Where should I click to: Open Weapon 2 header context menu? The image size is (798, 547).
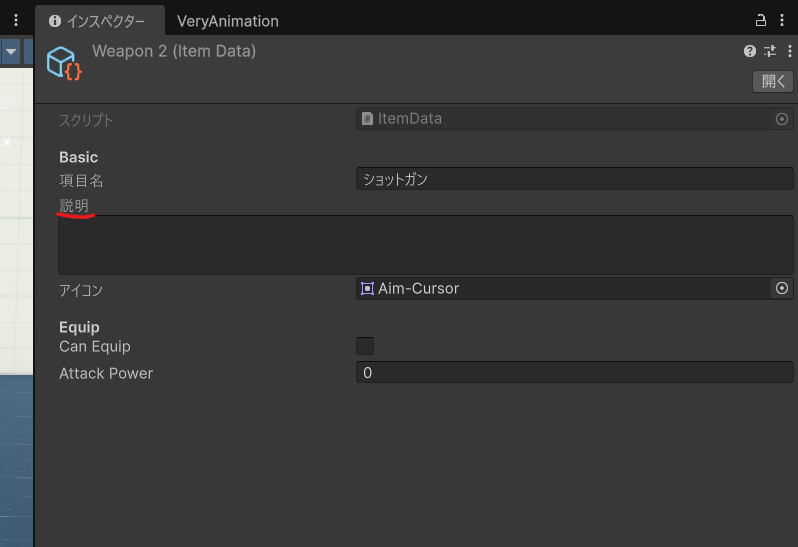789,51
